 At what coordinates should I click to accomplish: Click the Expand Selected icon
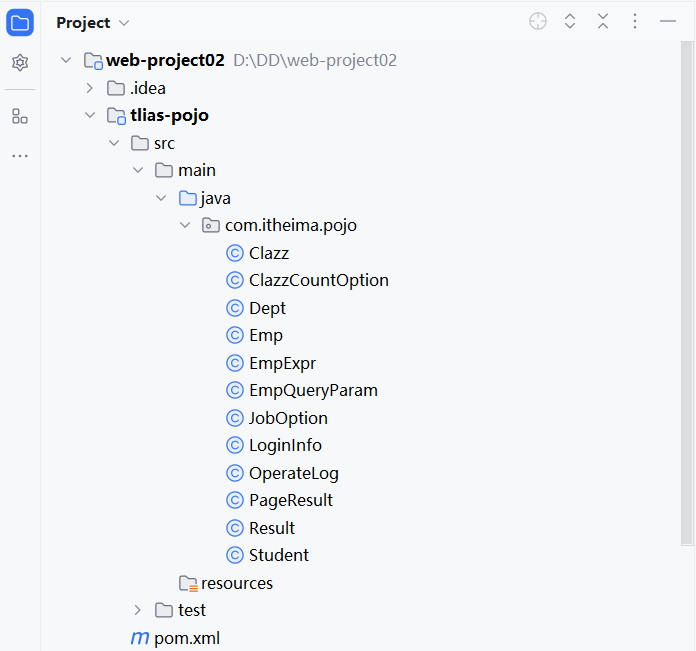570,22
